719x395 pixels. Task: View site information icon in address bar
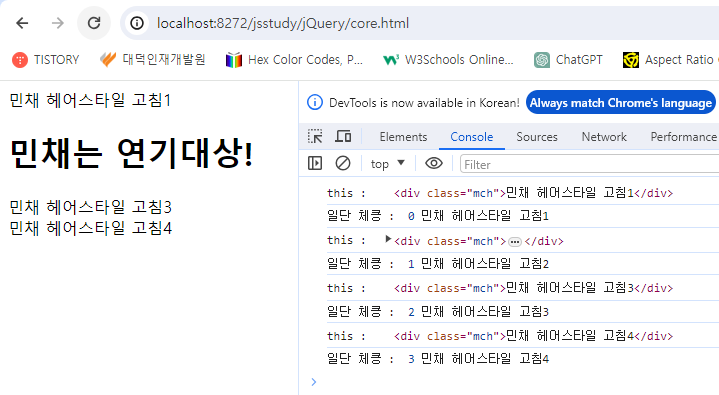137,23
